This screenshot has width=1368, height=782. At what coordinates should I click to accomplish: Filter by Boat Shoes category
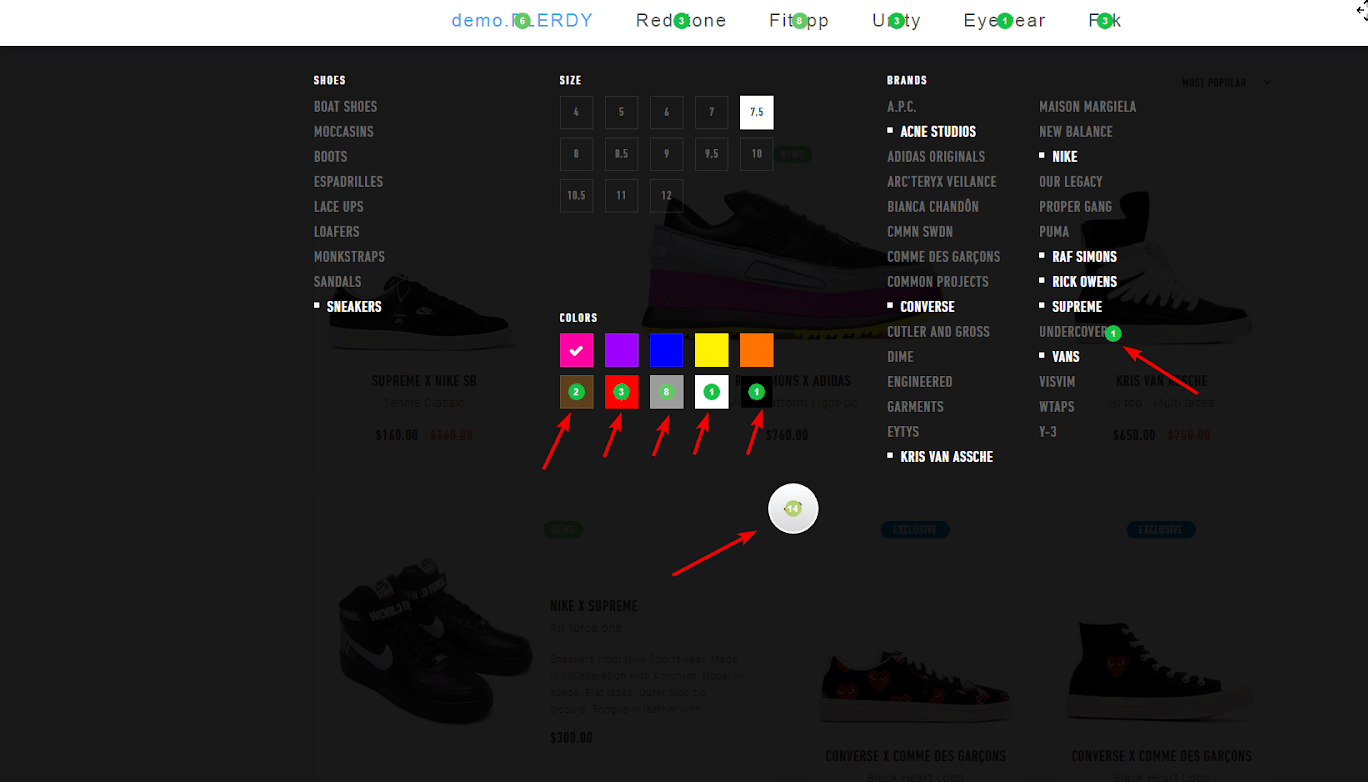345,107
